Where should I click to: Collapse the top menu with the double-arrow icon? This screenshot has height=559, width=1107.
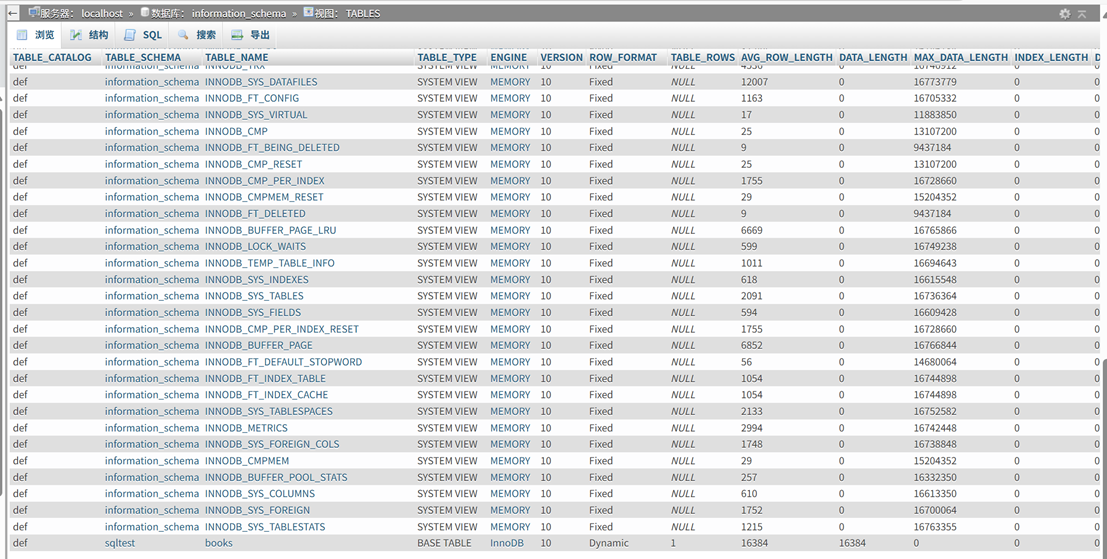click(x=1082, y=14)
